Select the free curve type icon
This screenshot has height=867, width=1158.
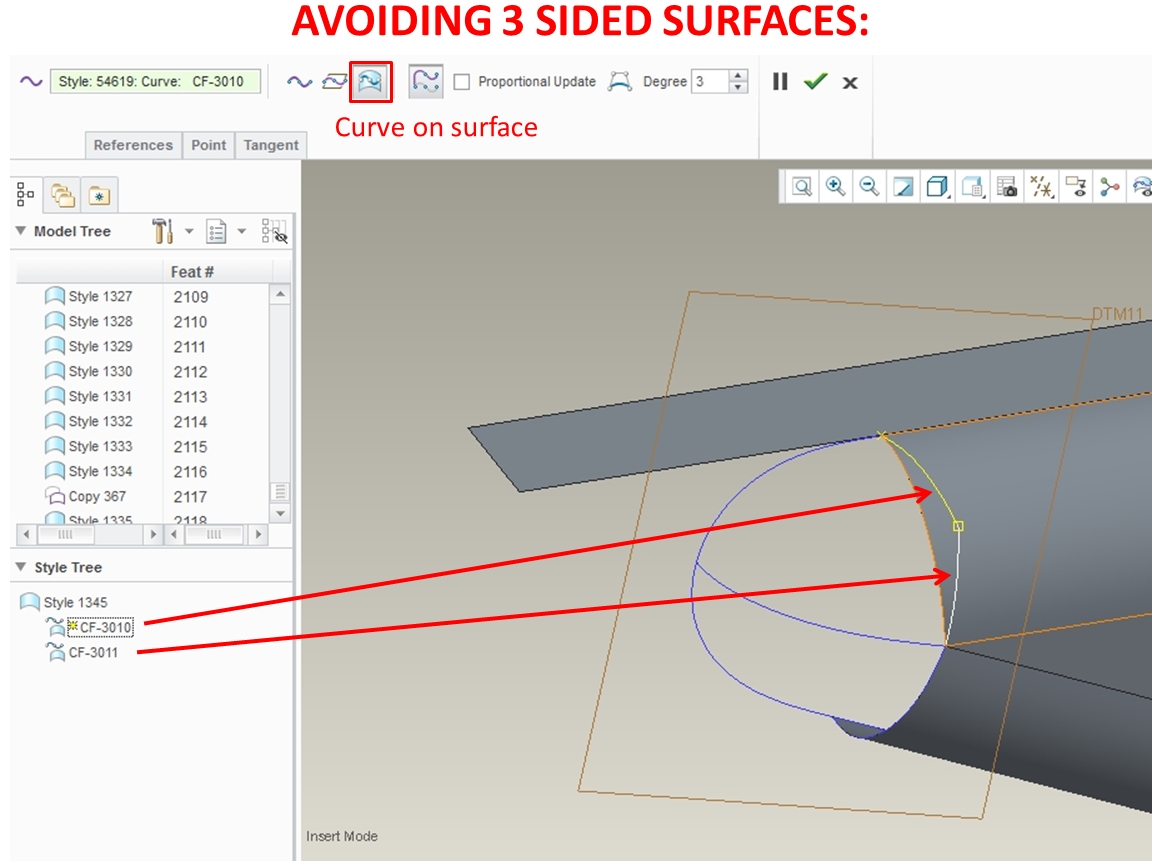click(x=299, y=82)
